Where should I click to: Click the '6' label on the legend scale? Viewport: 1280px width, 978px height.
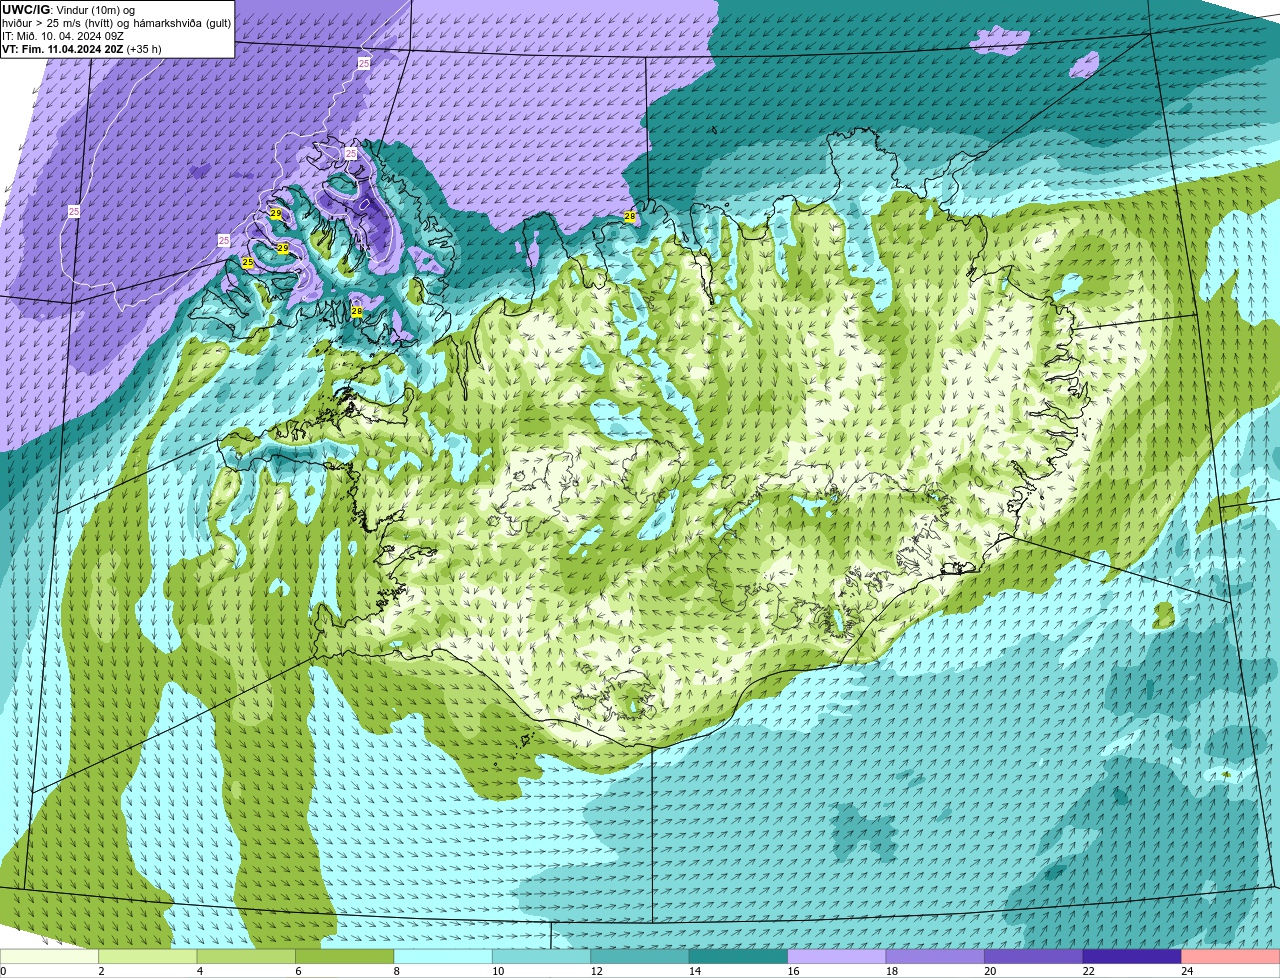[298, 971]
